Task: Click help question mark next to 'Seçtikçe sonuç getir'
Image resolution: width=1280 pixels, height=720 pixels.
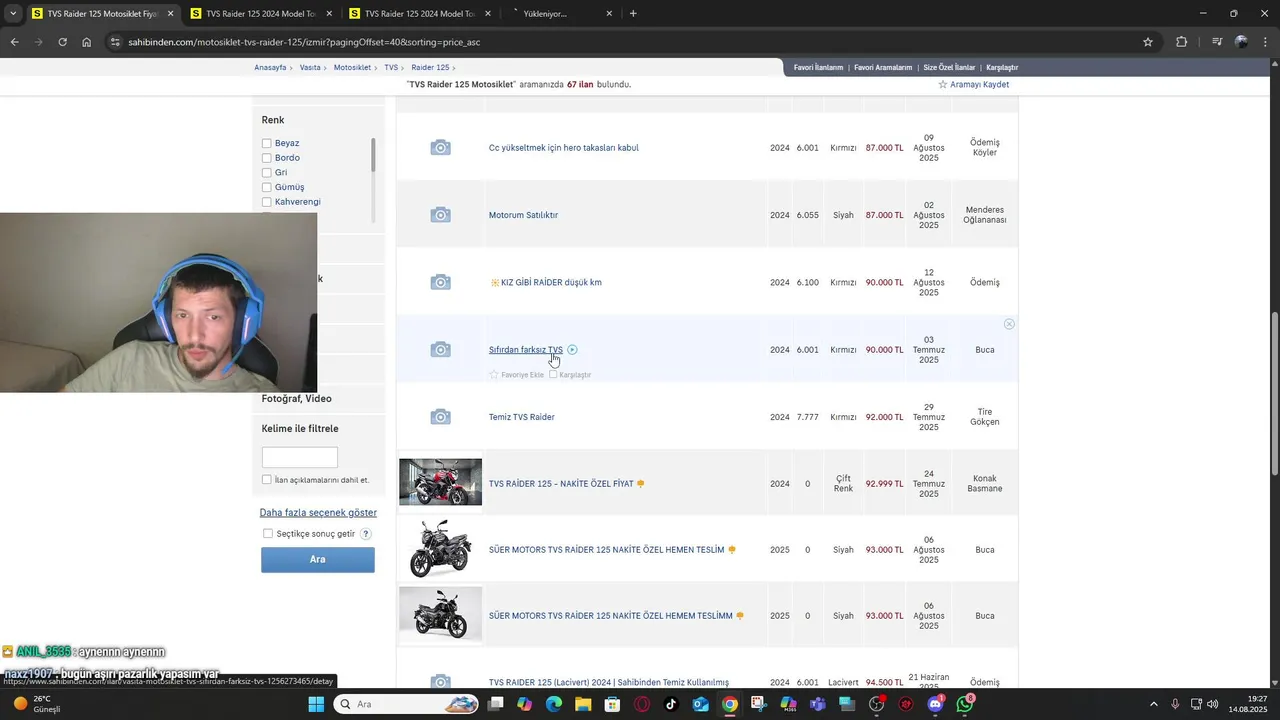Action: point(366,534)
